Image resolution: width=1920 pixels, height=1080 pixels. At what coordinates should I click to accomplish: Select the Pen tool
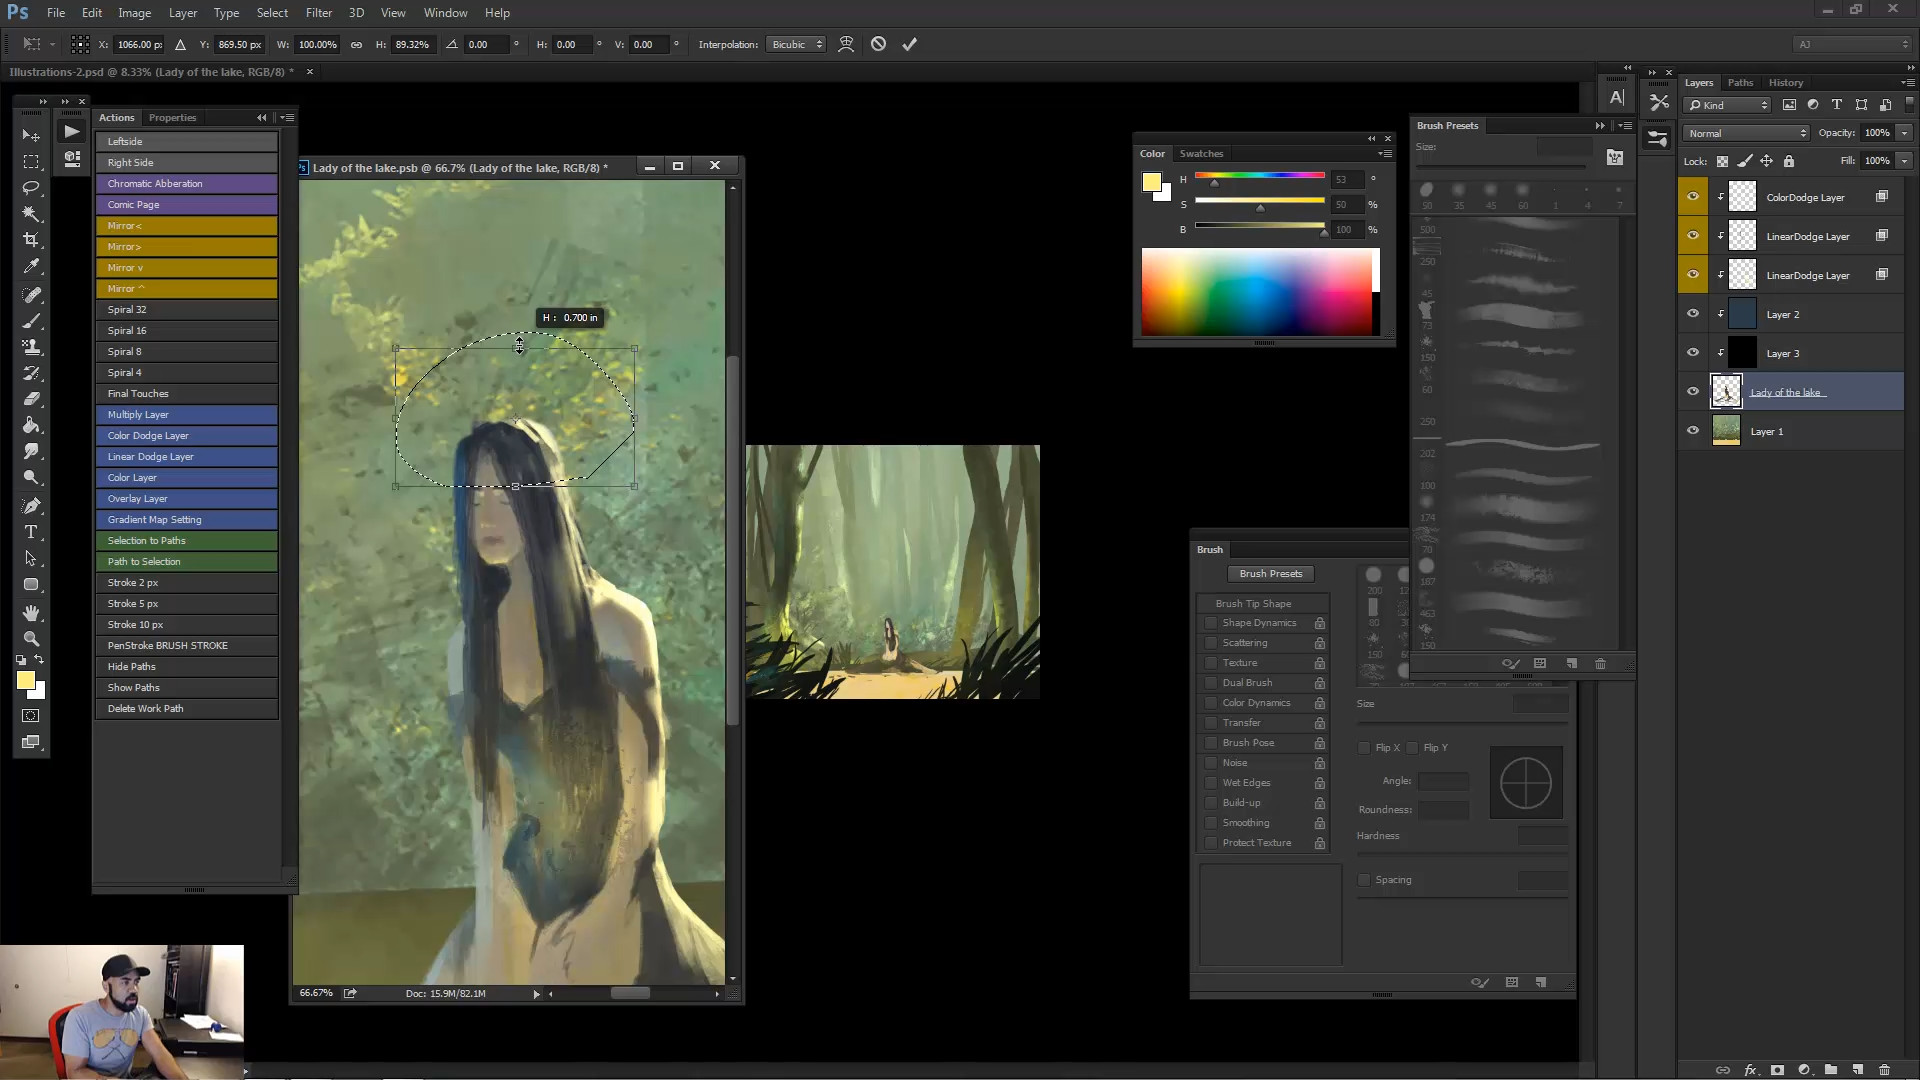[31, 505]
